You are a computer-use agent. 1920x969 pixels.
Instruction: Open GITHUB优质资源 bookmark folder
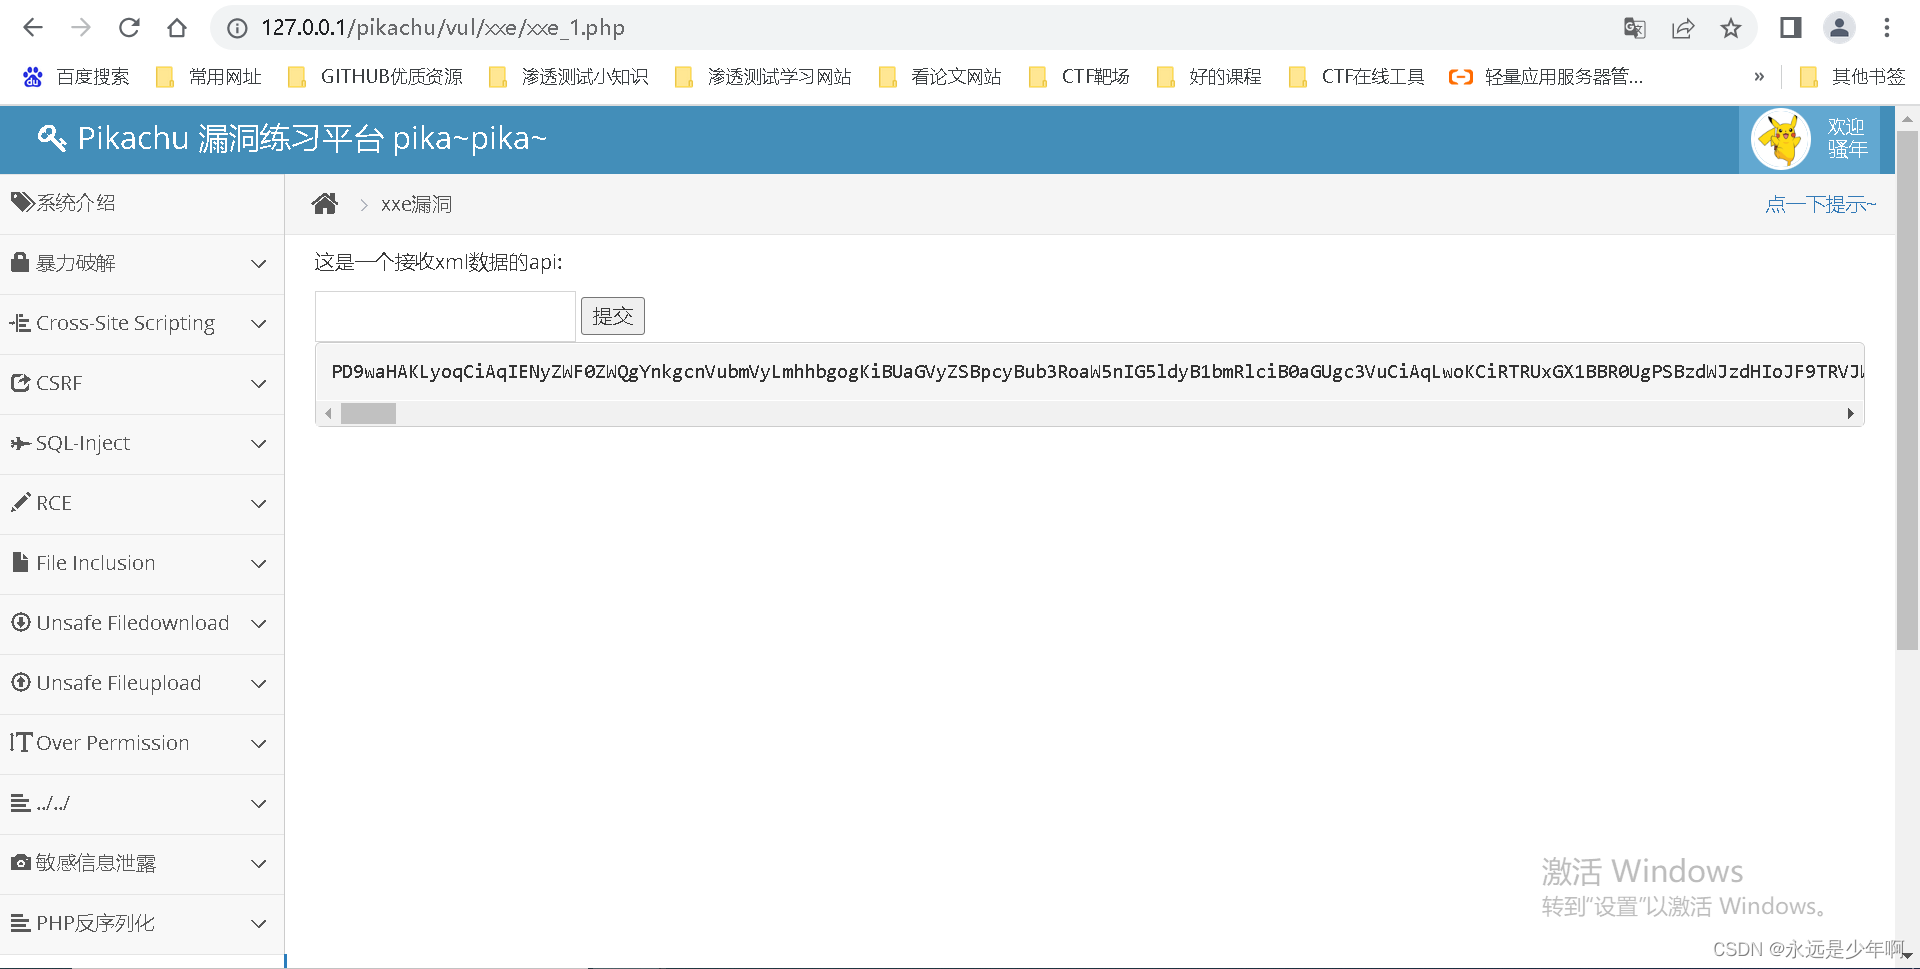point(375,77)
